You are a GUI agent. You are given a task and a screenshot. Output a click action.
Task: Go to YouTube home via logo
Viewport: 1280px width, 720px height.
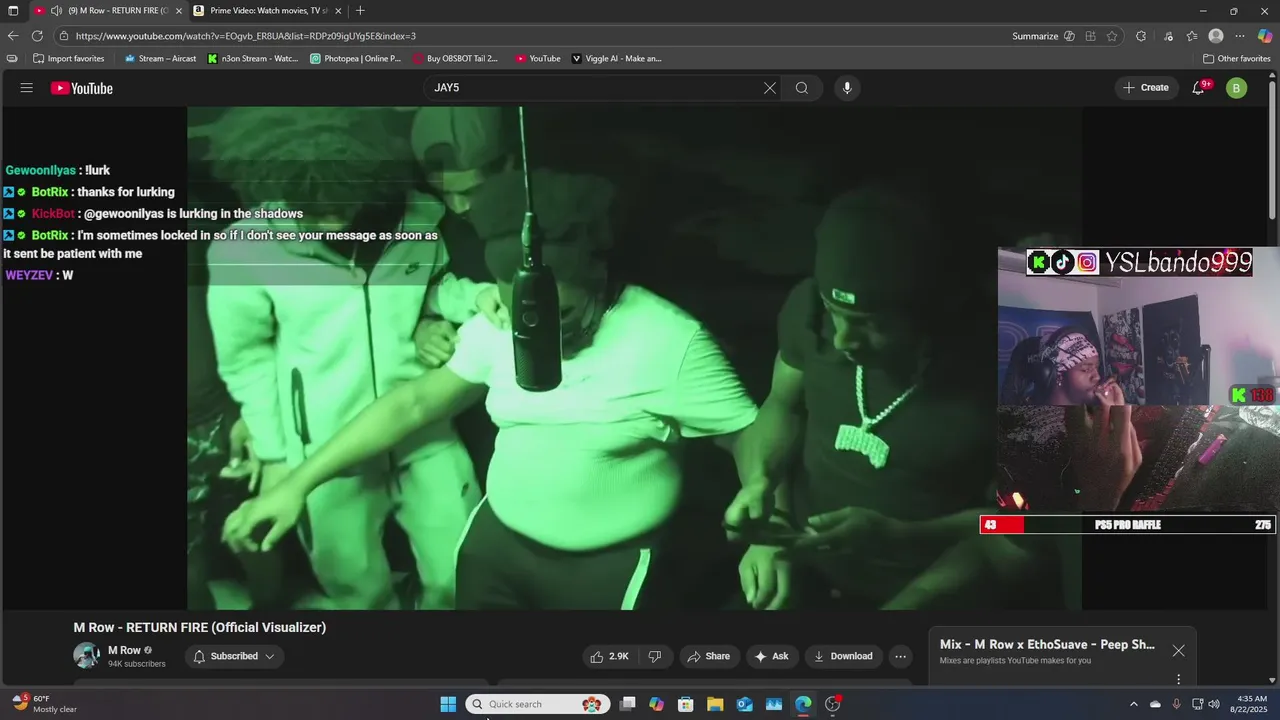click(82, 88)
